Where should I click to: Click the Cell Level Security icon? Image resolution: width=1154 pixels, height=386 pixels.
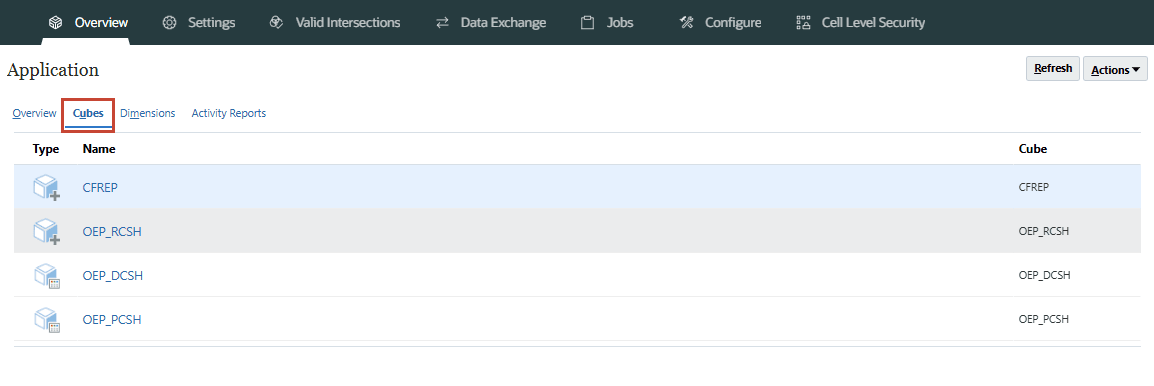click(803, 23)
